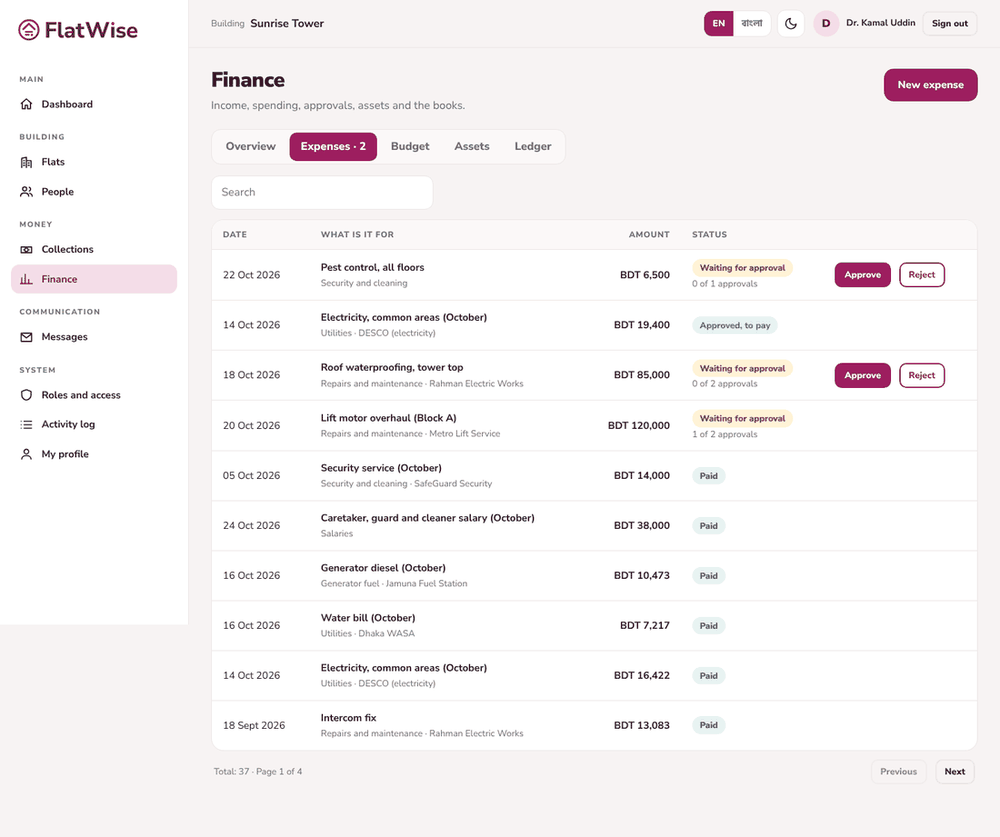Toggle dark mode with the moon icon

(791, 24)
